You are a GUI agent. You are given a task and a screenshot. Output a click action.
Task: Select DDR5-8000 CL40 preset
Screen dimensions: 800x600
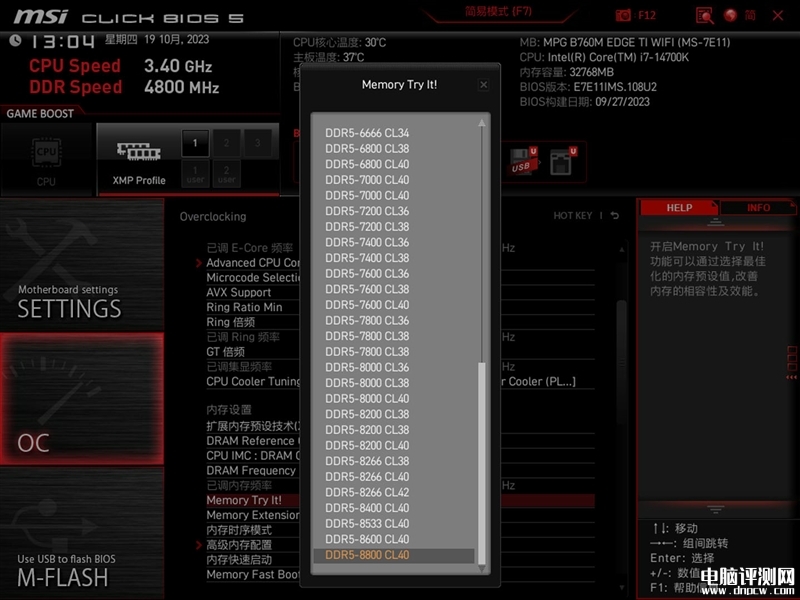(367, 398)
